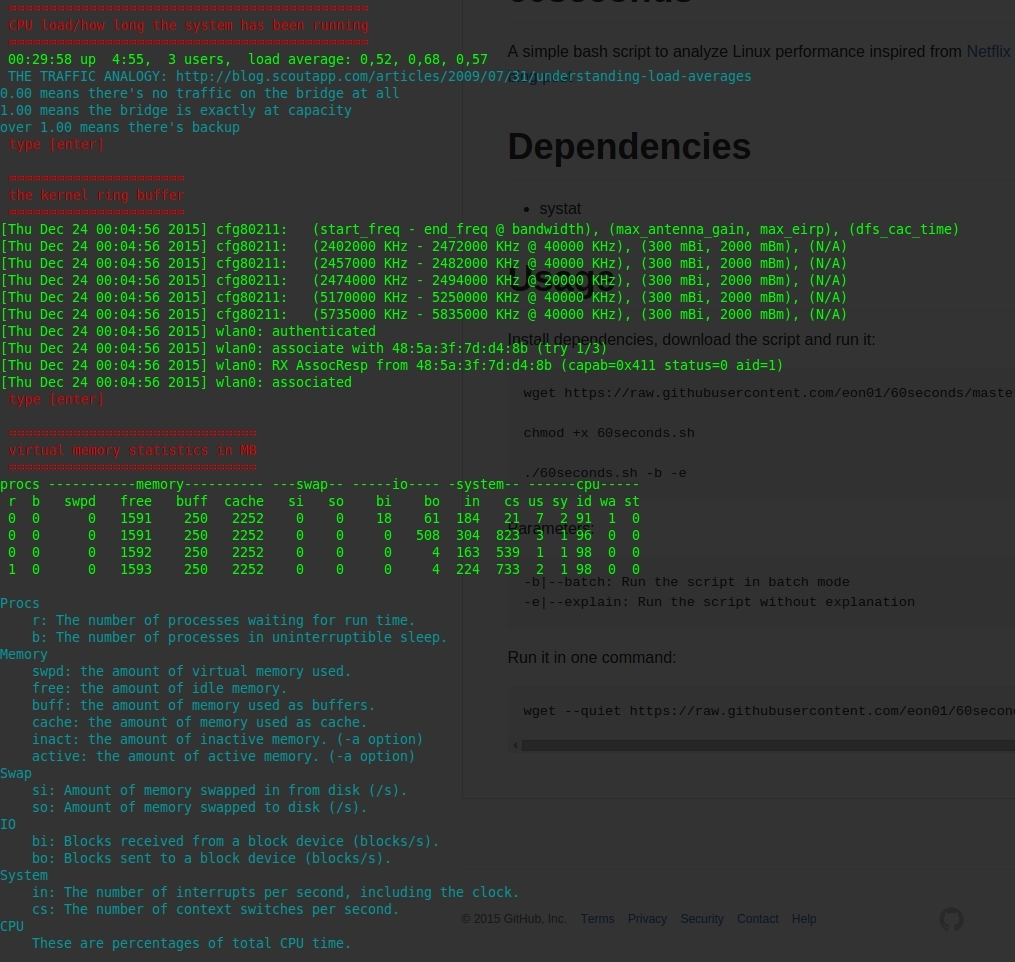Click the first wget raw.githubusercontent.com code line

pos(769,393)
